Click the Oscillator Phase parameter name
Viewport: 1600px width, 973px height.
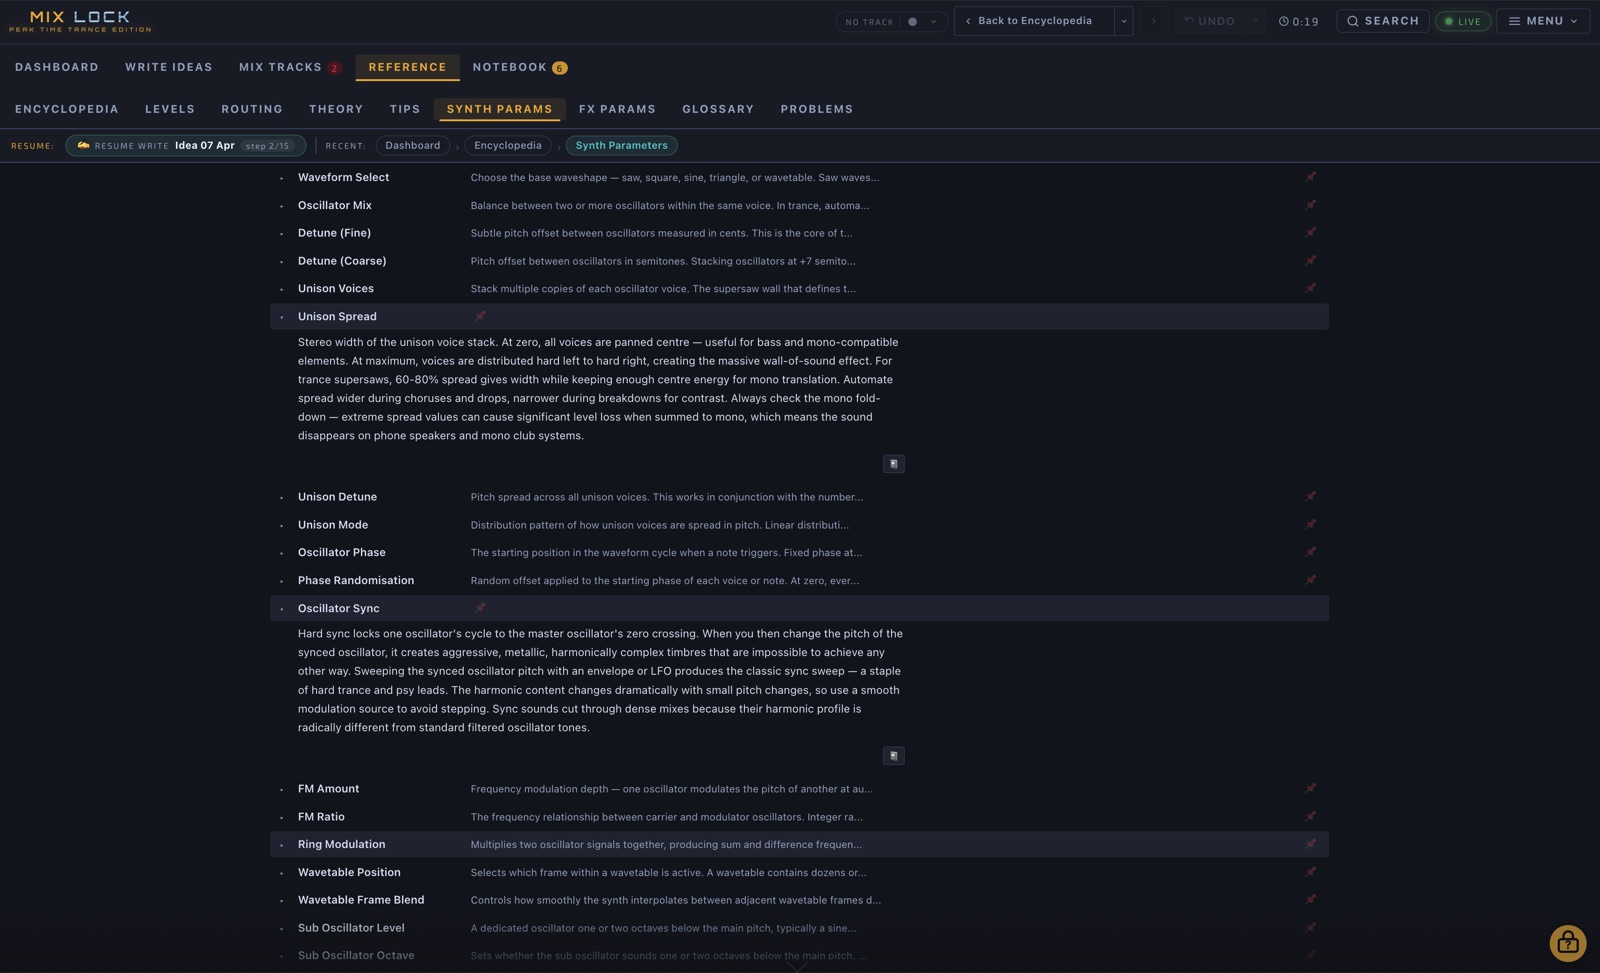point(342,553)
